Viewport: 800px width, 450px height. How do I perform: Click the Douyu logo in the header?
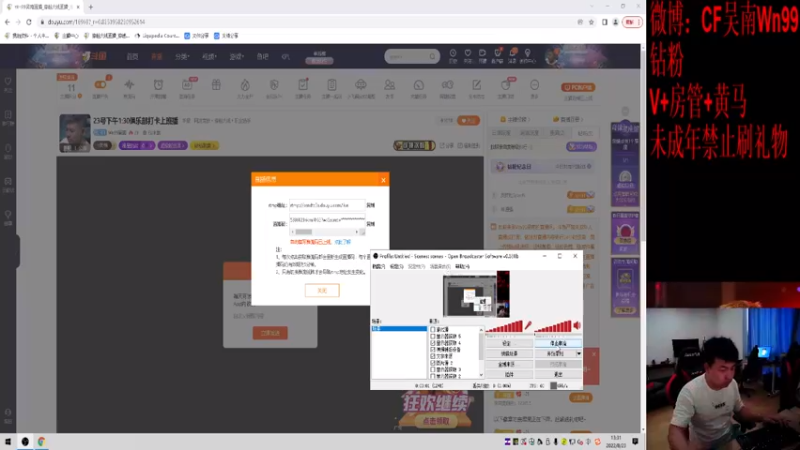tap(94, 56)
